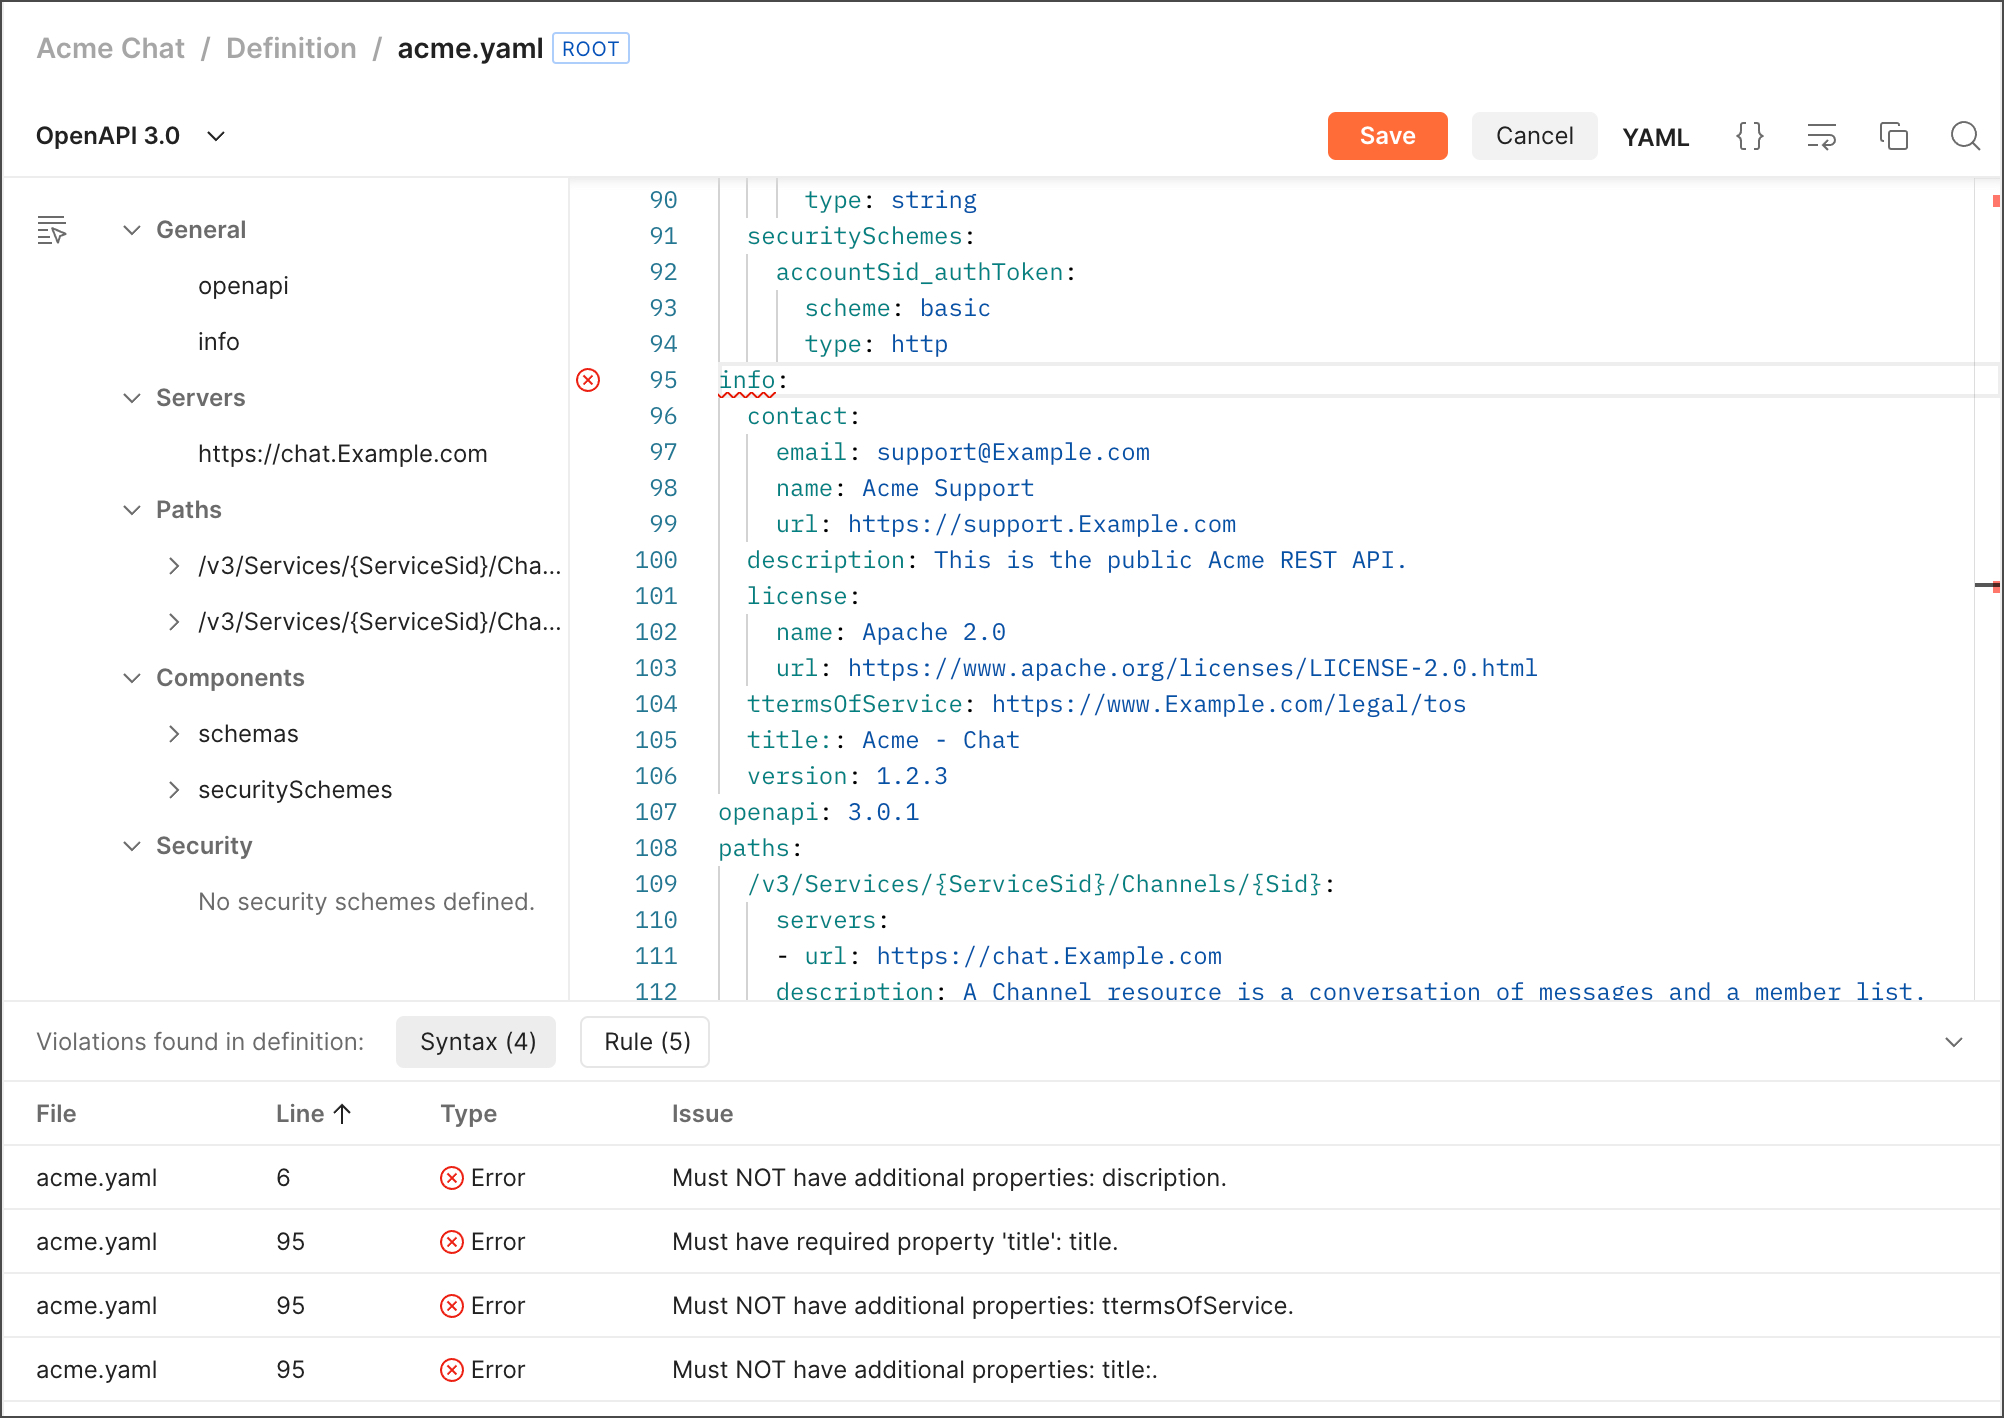
Task: Open the Definition breadcrumb item
Action: pos(291,48)
